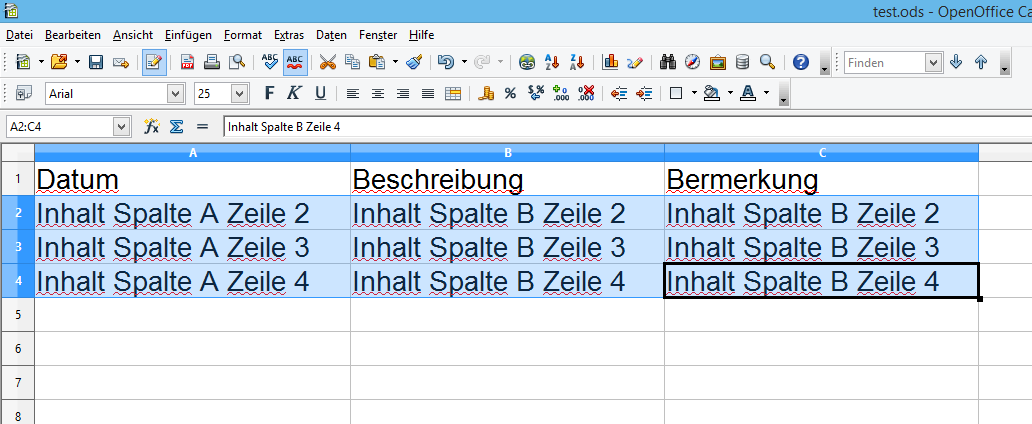Image resolution: width=1032 pixels, height=424 pixels.
Task: Select column B header
Action: pyautogui.click(x=507, y=153)
